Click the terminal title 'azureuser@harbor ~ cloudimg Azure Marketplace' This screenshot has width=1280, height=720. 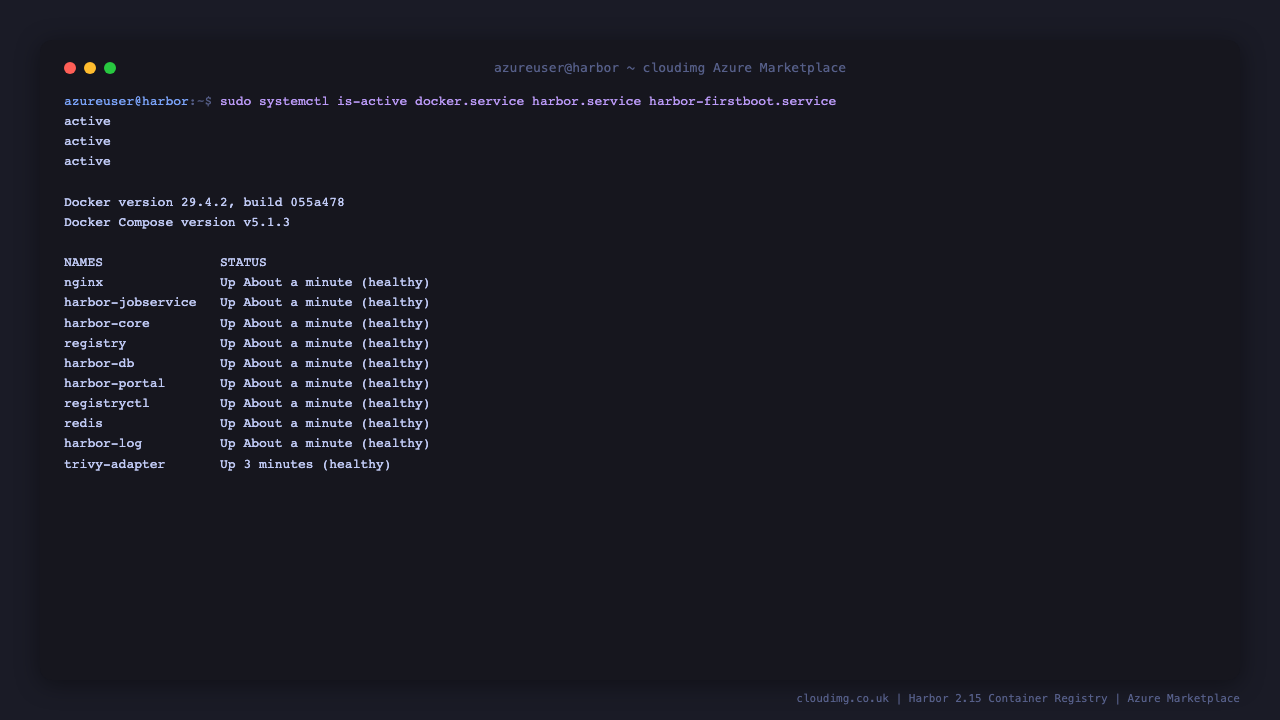click(670, 68)
